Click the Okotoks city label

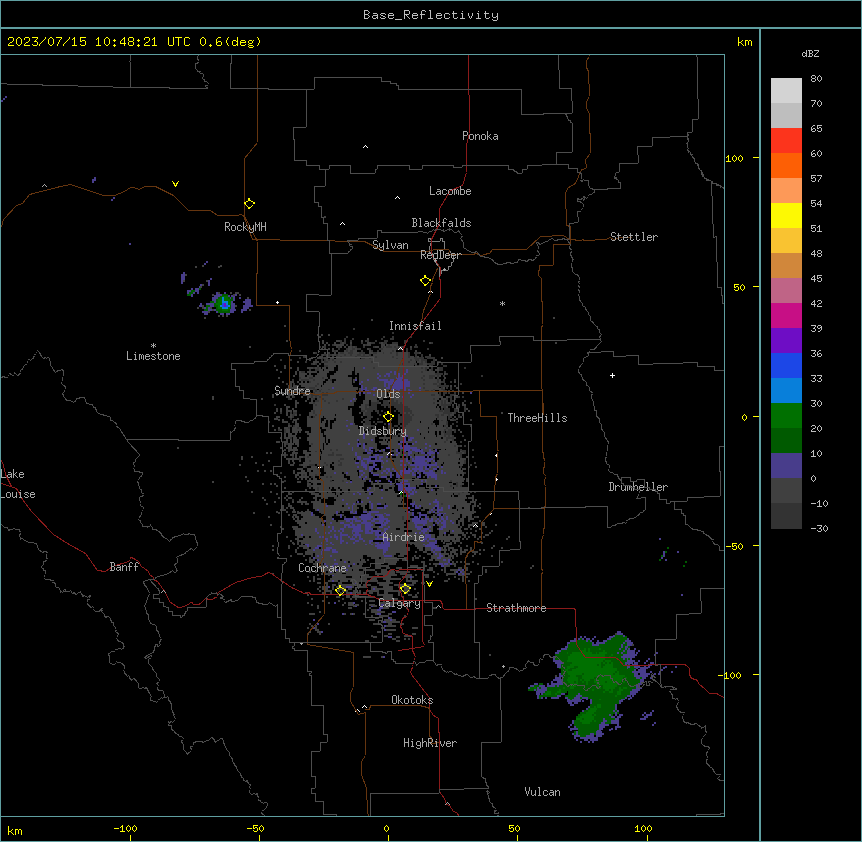coord(412,700)
